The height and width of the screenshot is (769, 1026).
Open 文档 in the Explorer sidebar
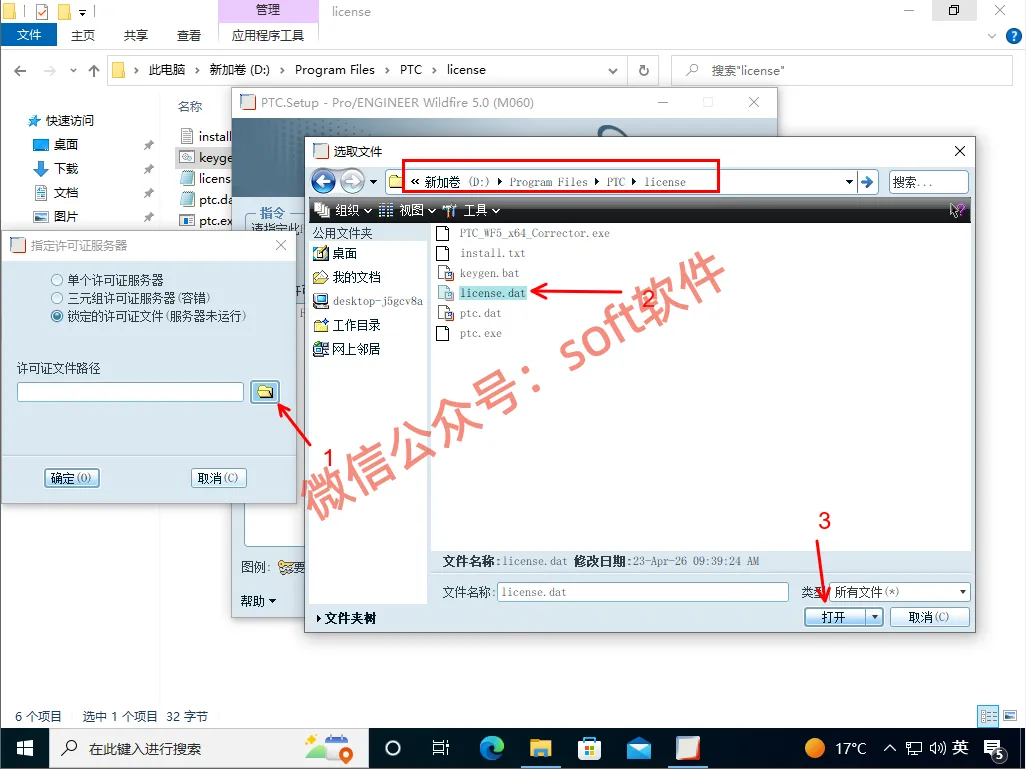tap(56, 192)
